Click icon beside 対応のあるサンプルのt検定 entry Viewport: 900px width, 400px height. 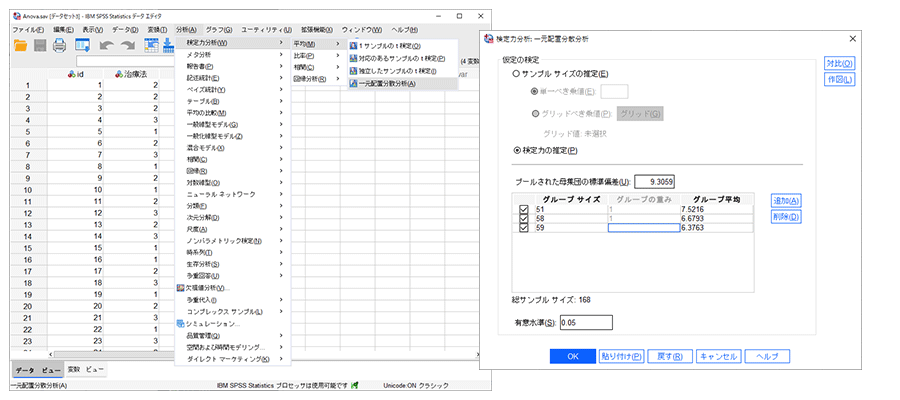pyautogui.click(x=354, y=59)
